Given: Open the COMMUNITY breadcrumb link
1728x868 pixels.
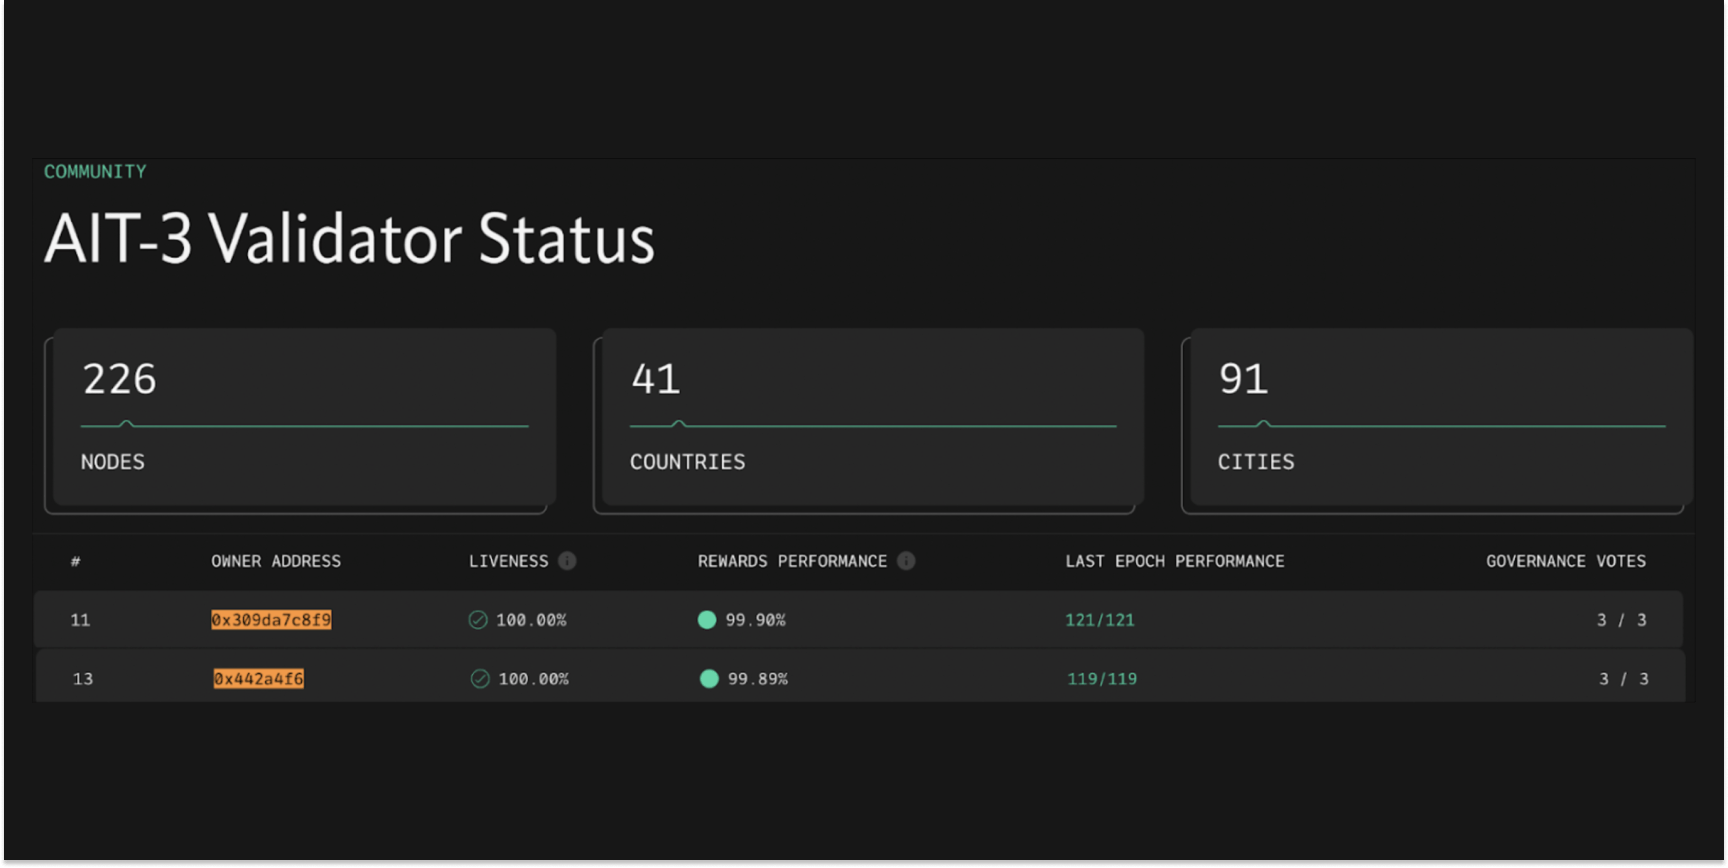Looking at the screenshot, I should [95, 172].
